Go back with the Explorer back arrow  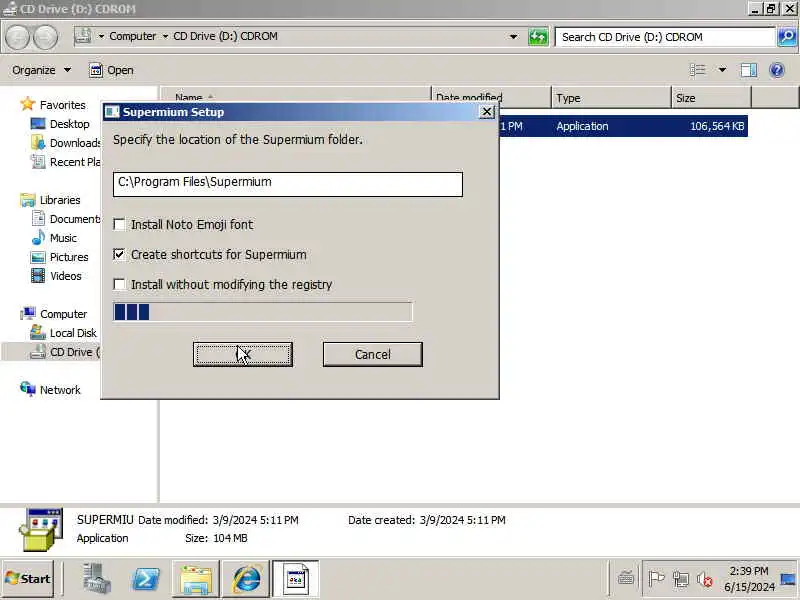point(18,37)
